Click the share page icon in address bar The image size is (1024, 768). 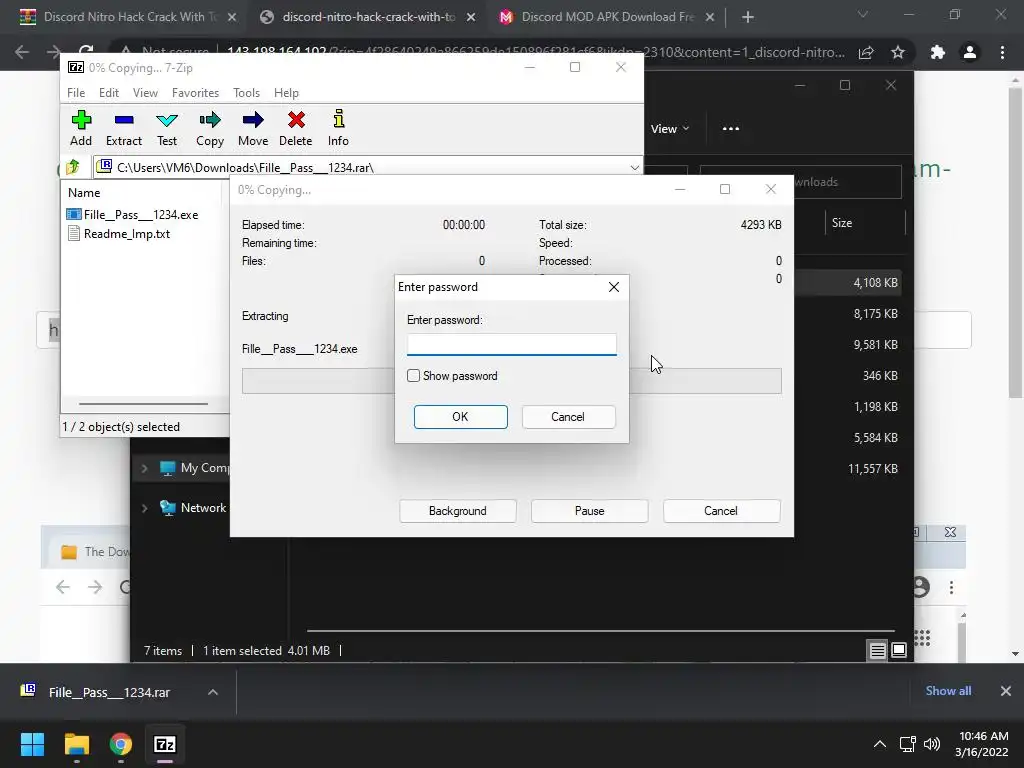tap(866, 52)
